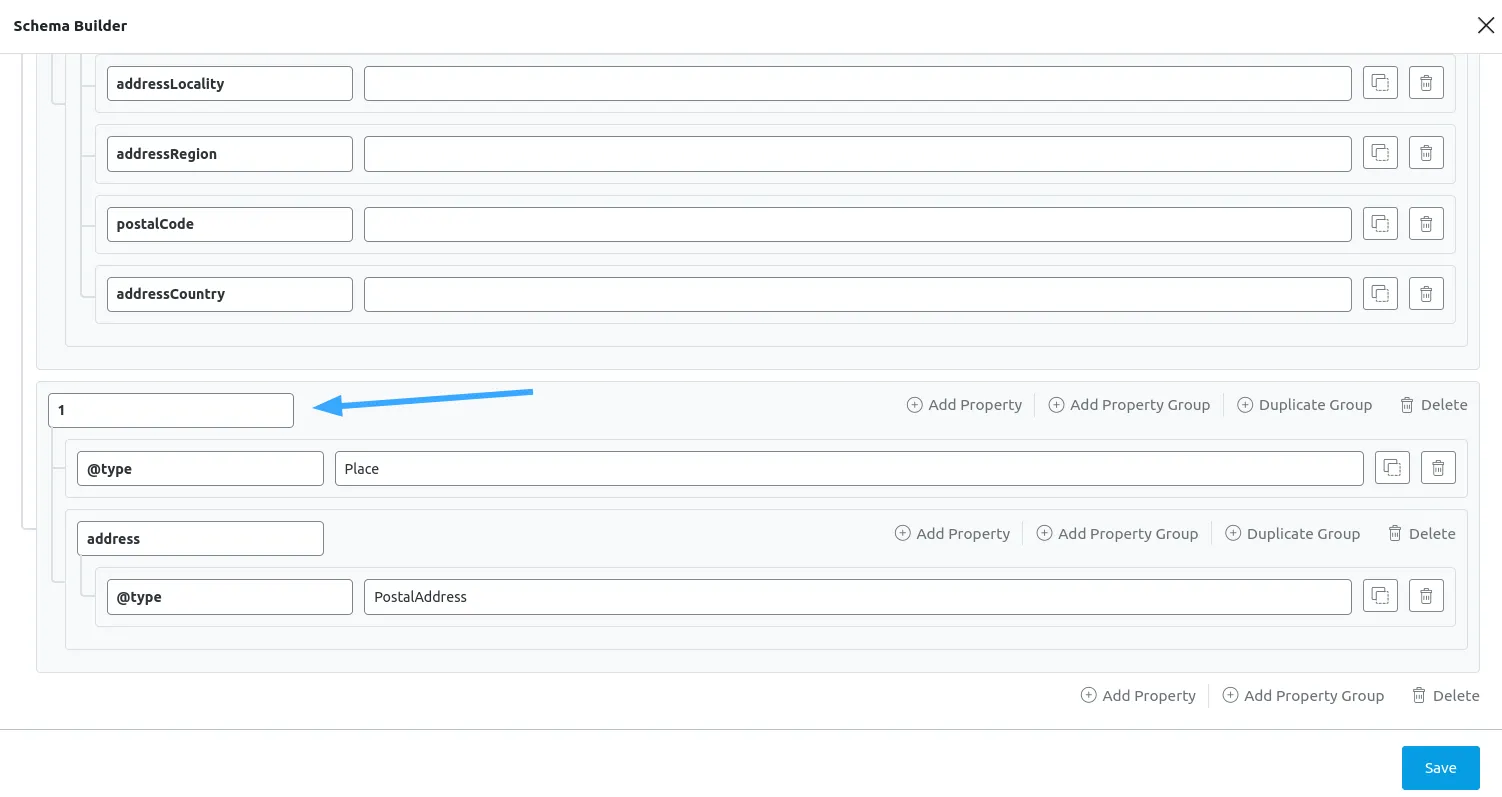Delete the PostalAddress @type row
Screen dimensions: 1502x797
pyautogui.click(x=1426, y=596)
